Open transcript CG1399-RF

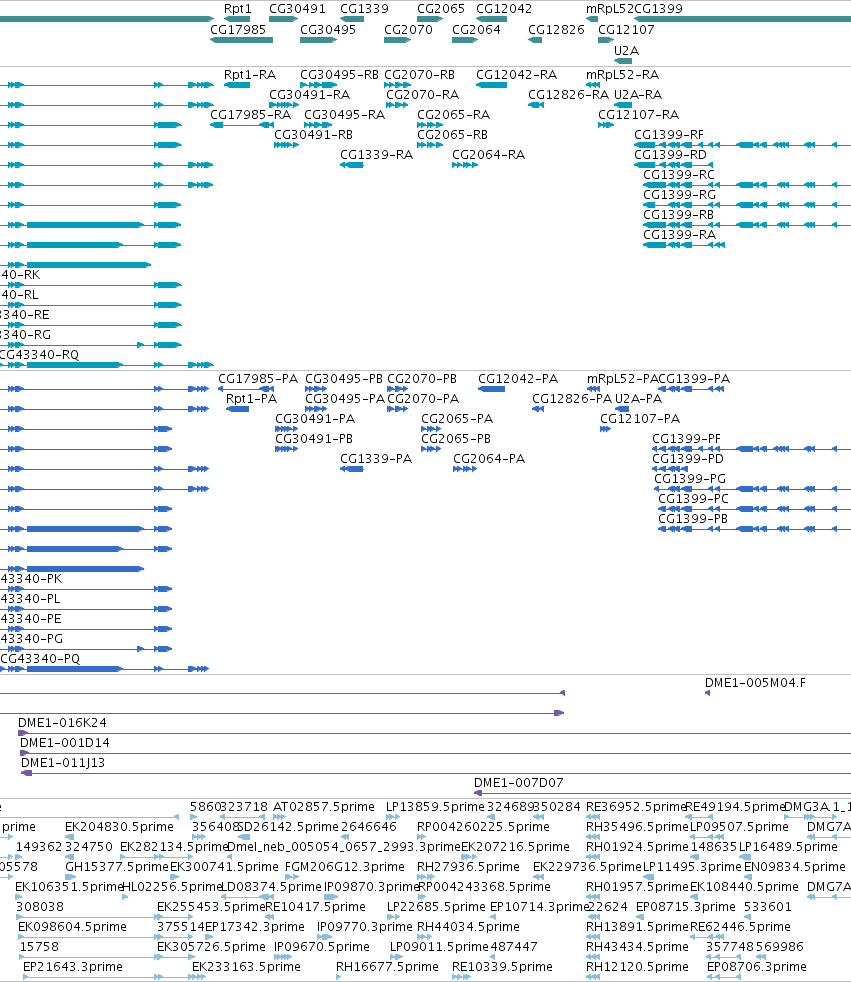[x=669, y=135]
